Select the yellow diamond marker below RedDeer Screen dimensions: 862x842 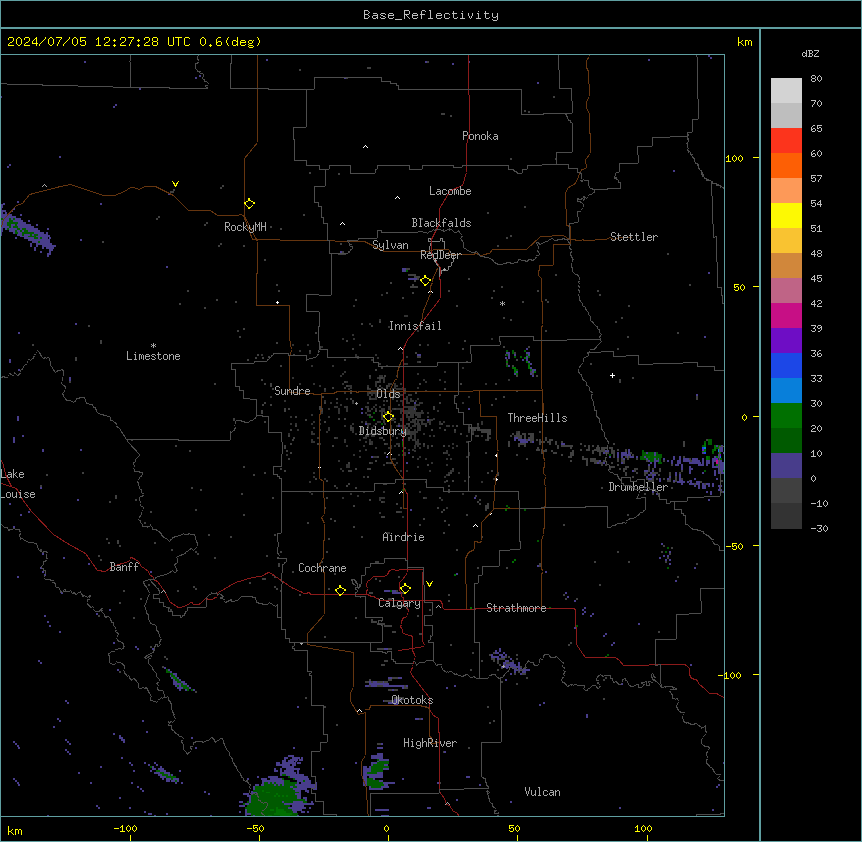(x=426, y=281)
